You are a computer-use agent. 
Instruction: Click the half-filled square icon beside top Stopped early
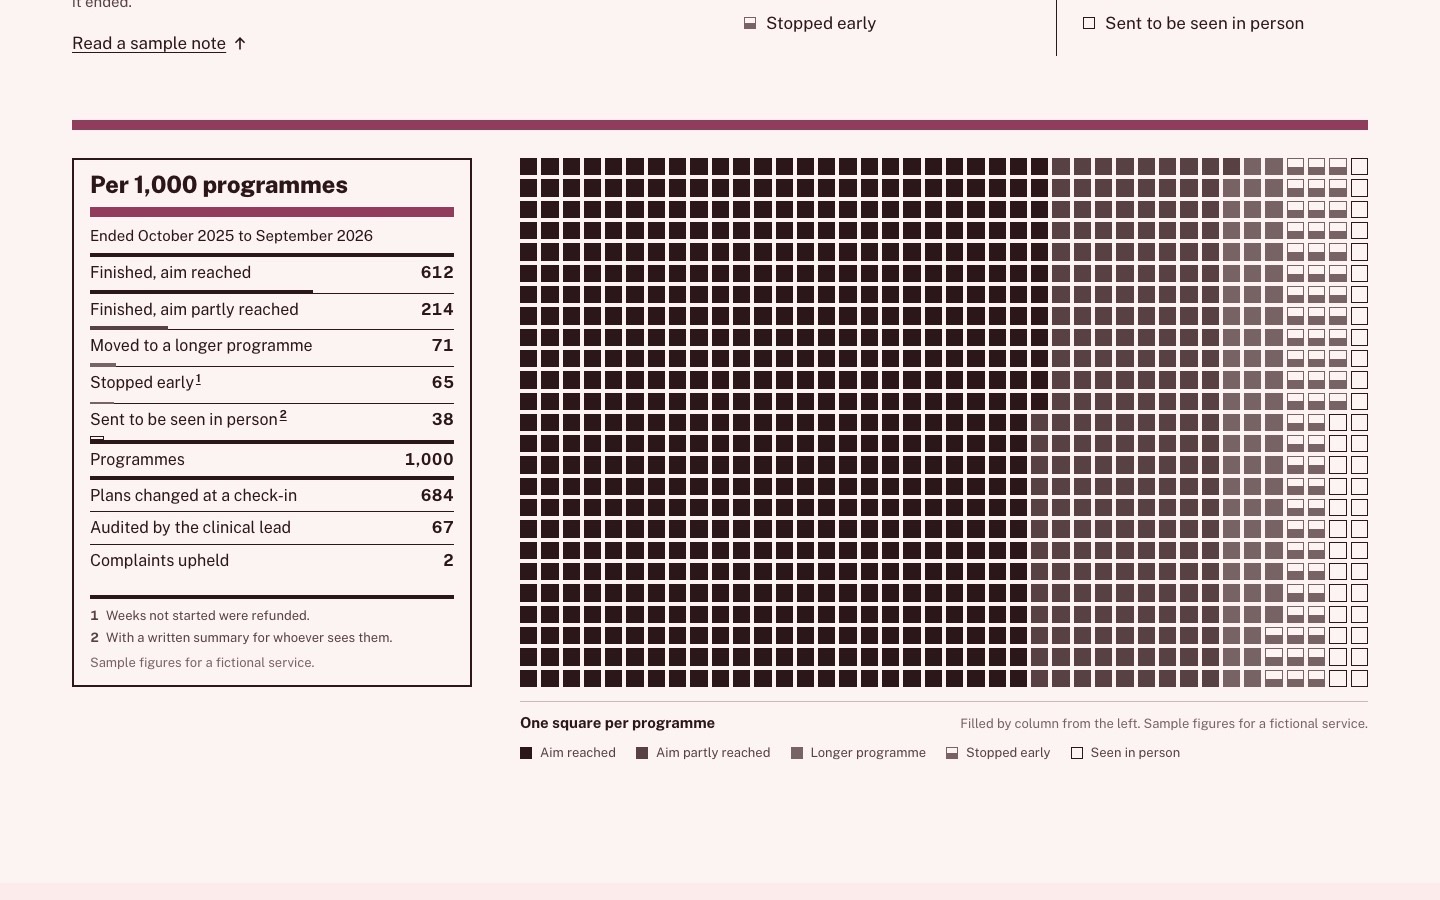tap(750, 23)
